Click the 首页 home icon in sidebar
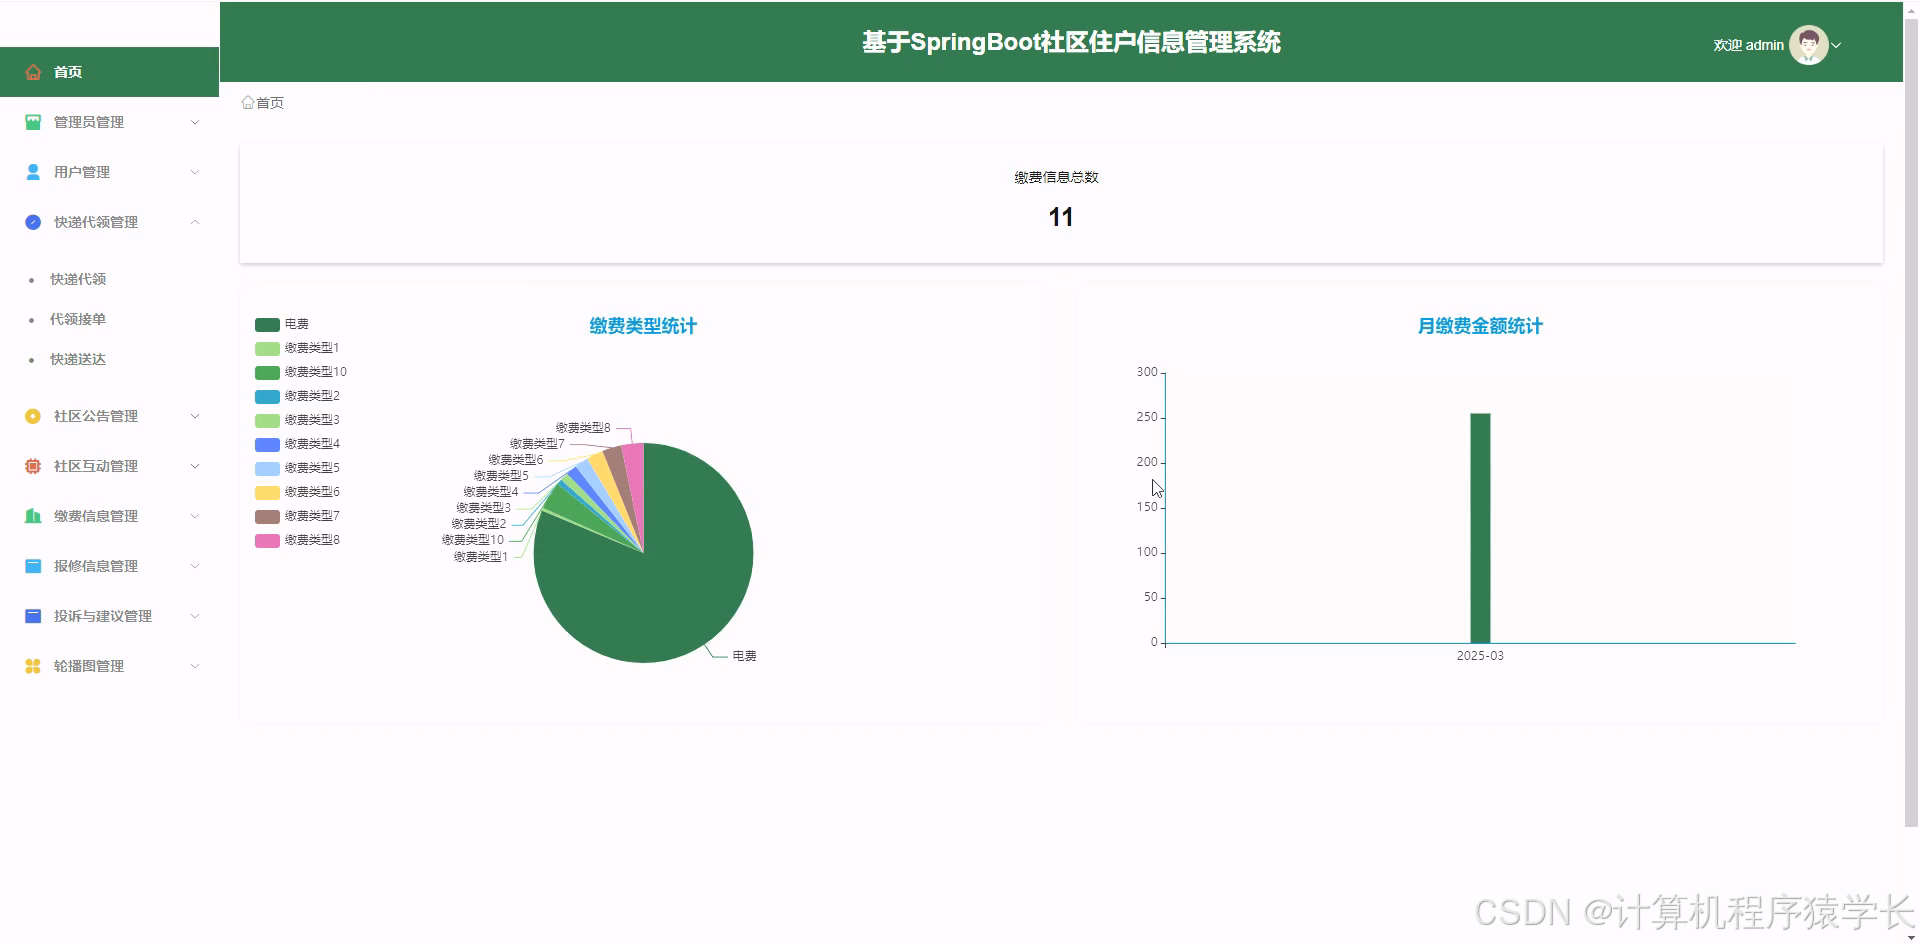The height and width of the screenshot is (944, 1920). pyautogui.click(x=33, y=71)
